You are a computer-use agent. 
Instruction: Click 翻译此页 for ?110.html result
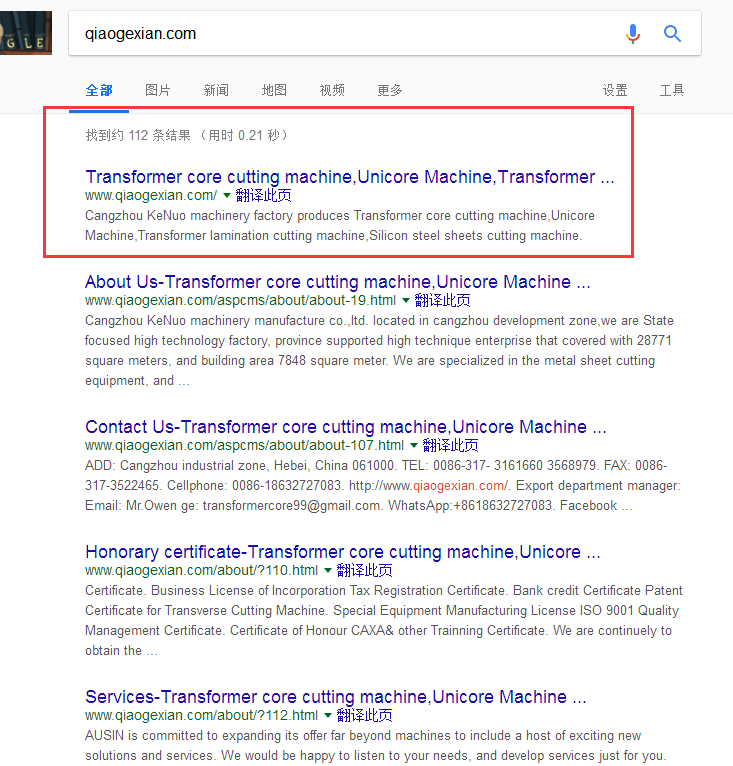(x=364, y=571)
